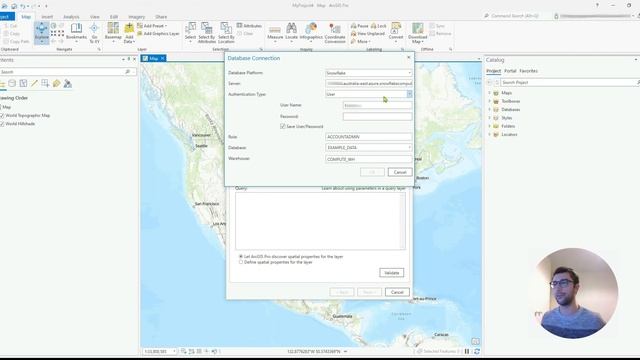This screenshot has height=360, width=640.
Task: Click the More labeling options button
Action: pos(361,41)
